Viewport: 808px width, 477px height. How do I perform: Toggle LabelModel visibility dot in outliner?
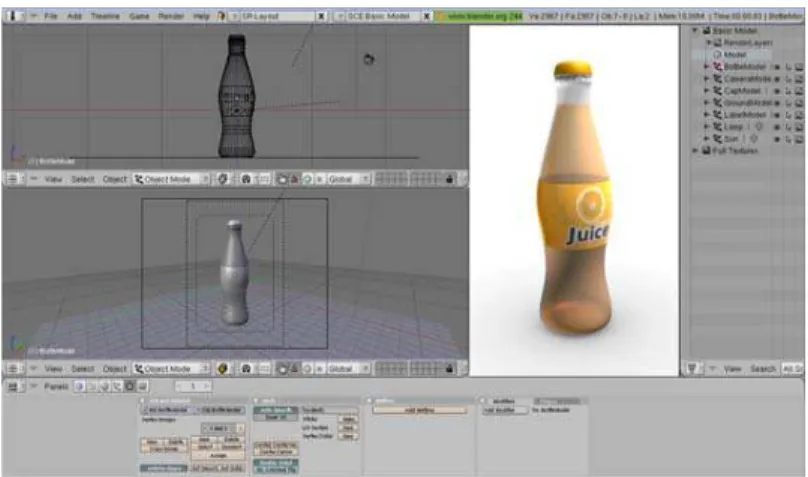(778, 115)
